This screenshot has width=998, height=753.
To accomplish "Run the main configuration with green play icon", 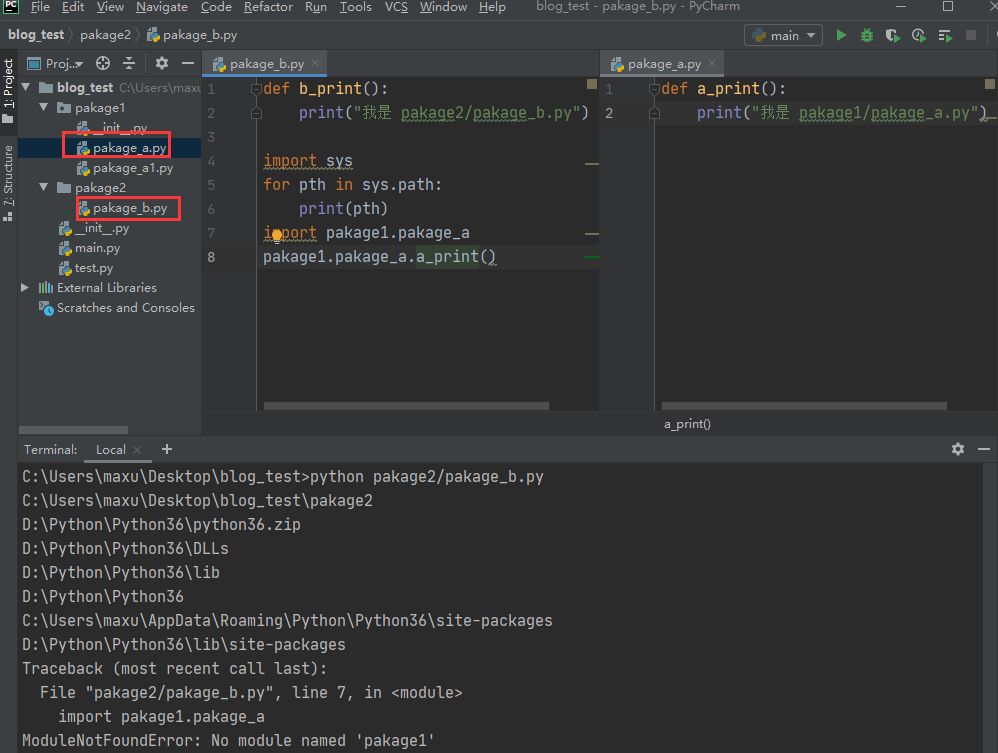I will [x=841, y=35].
